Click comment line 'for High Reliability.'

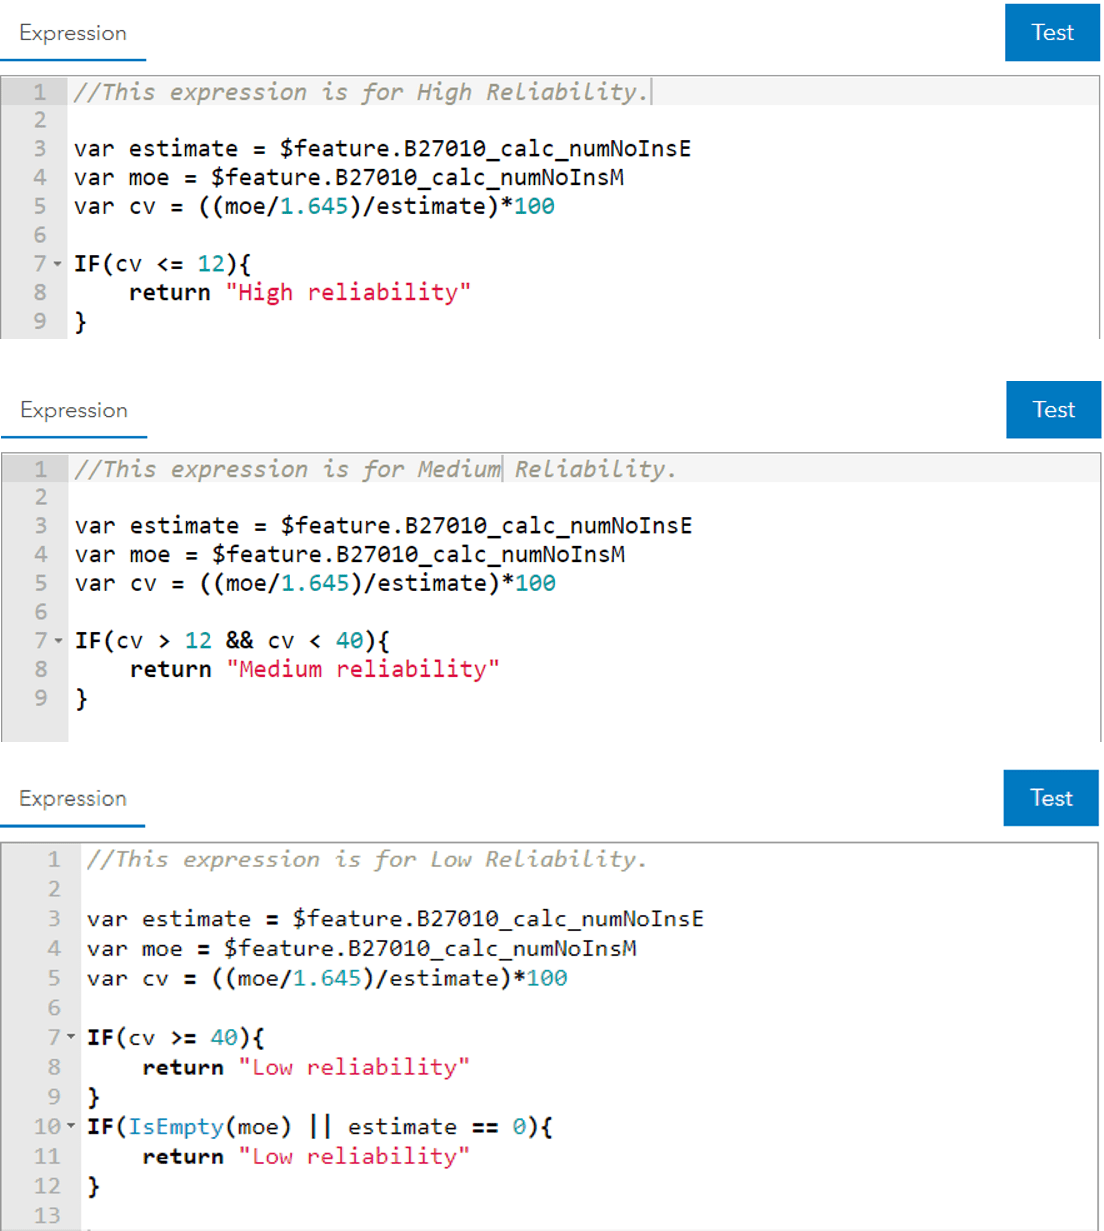tap(362, 92)
